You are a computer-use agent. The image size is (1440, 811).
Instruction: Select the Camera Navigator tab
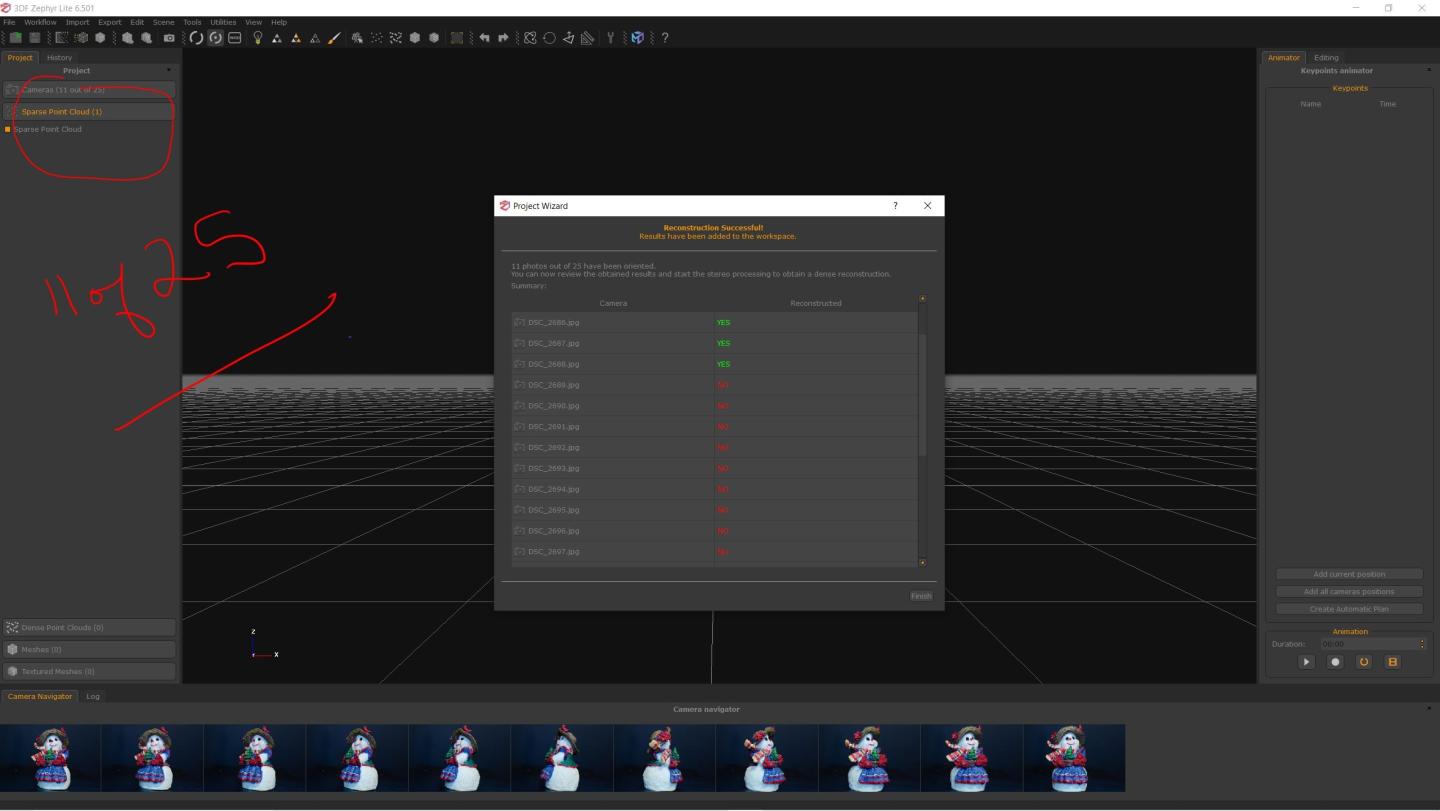pos(40,696)
